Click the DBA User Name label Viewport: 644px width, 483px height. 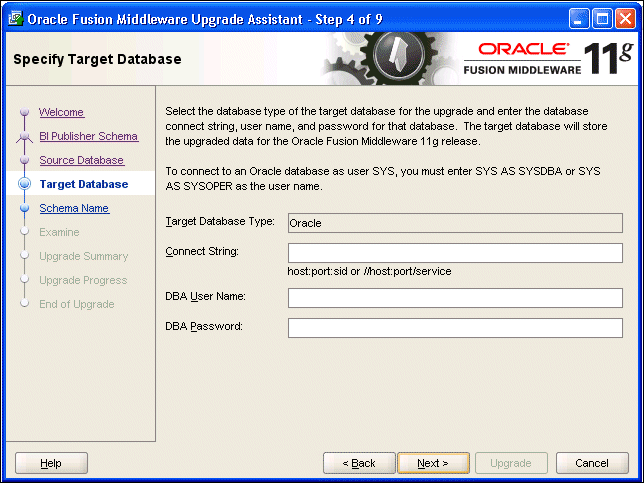[205, 296]
